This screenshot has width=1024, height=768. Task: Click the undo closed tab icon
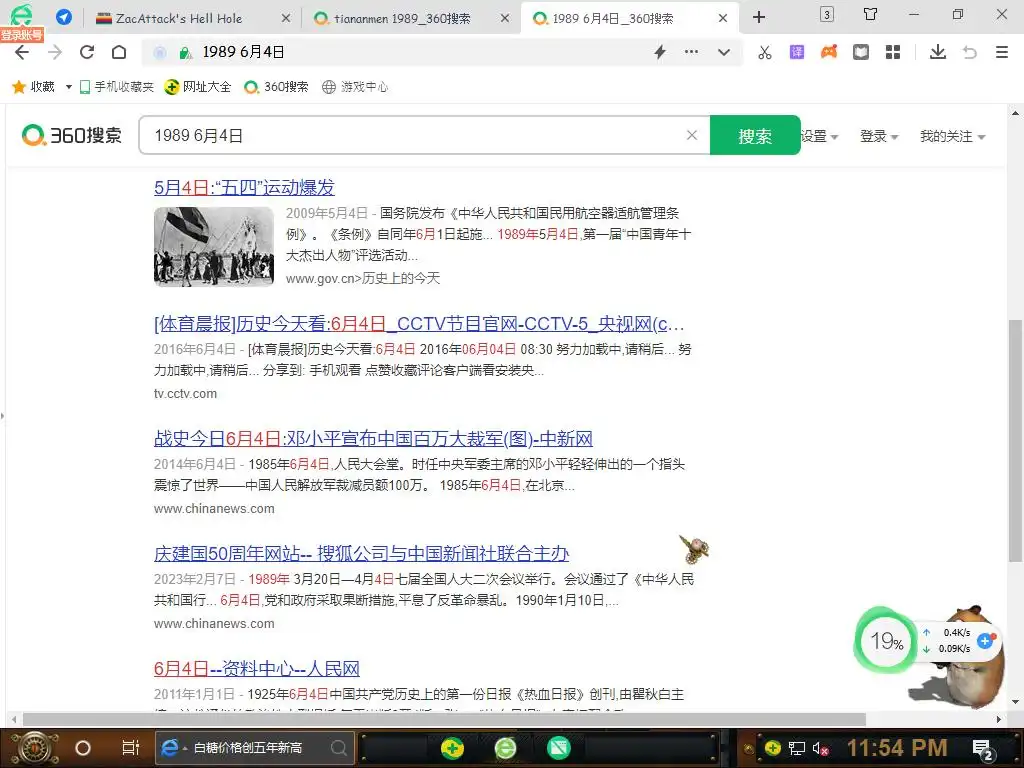970,52
